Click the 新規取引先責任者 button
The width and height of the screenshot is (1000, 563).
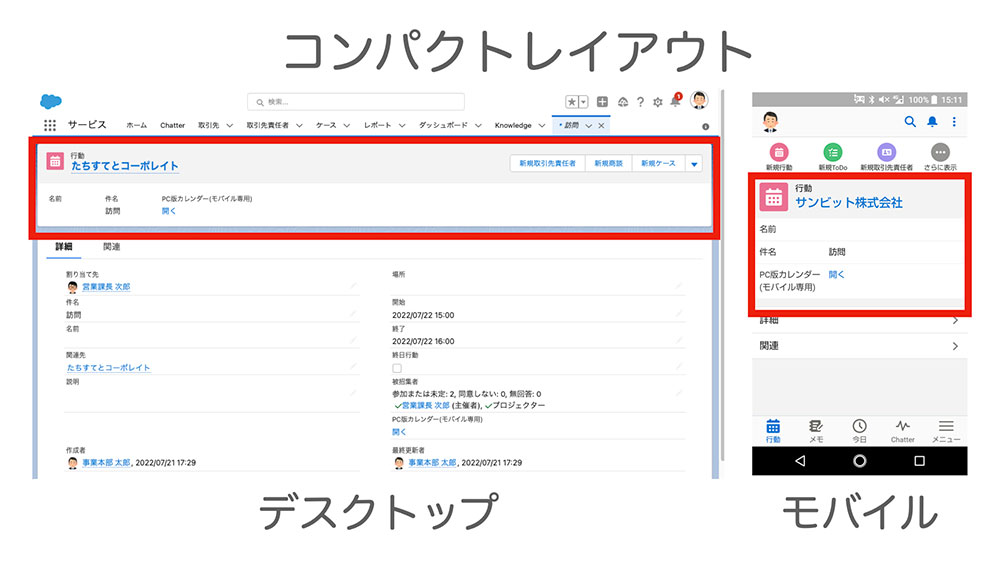coord(548,163)
